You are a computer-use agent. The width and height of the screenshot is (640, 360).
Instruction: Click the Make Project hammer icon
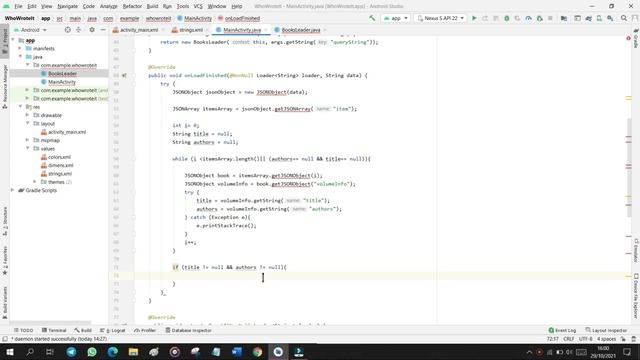(x=372, y=18)
